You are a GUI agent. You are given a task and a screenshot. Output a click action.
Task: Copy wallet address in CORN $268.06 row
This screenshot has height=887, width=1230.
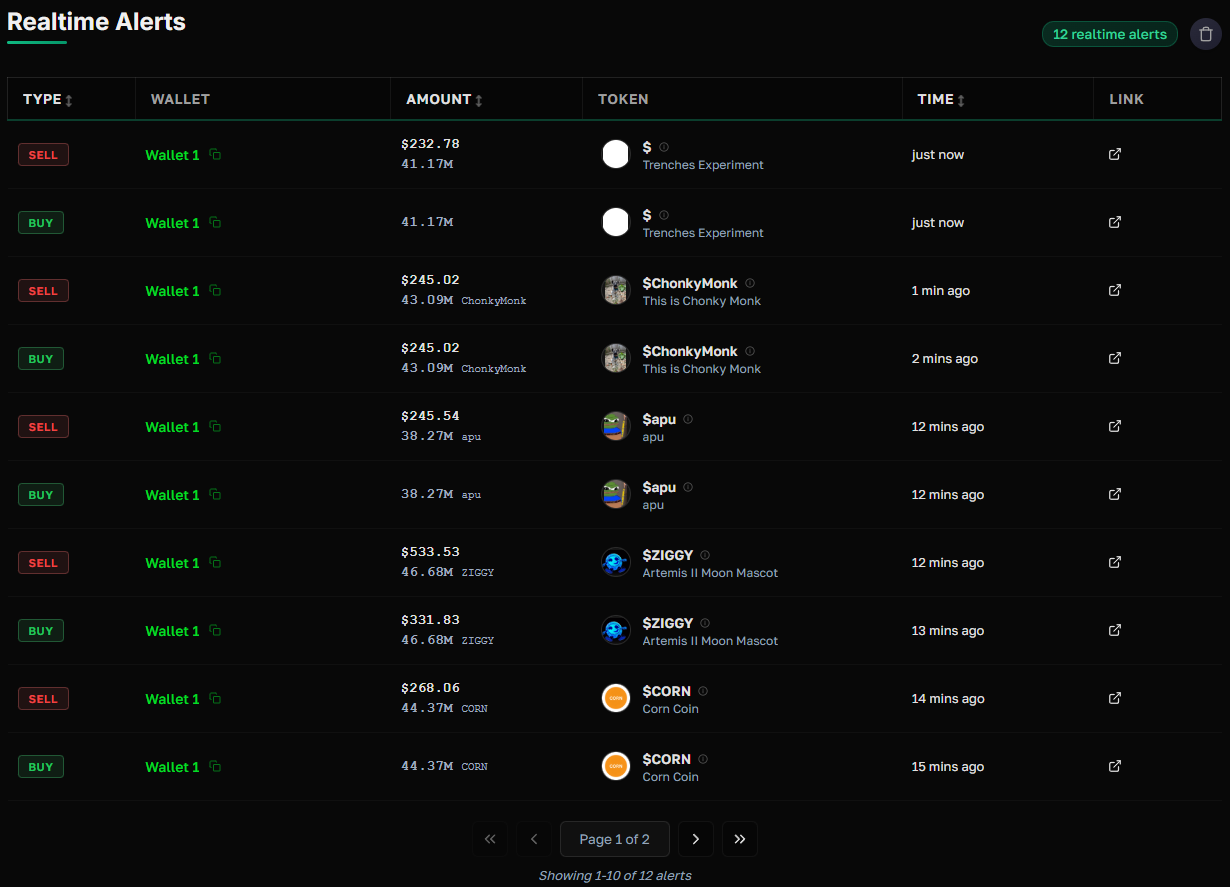coord(215,699)
